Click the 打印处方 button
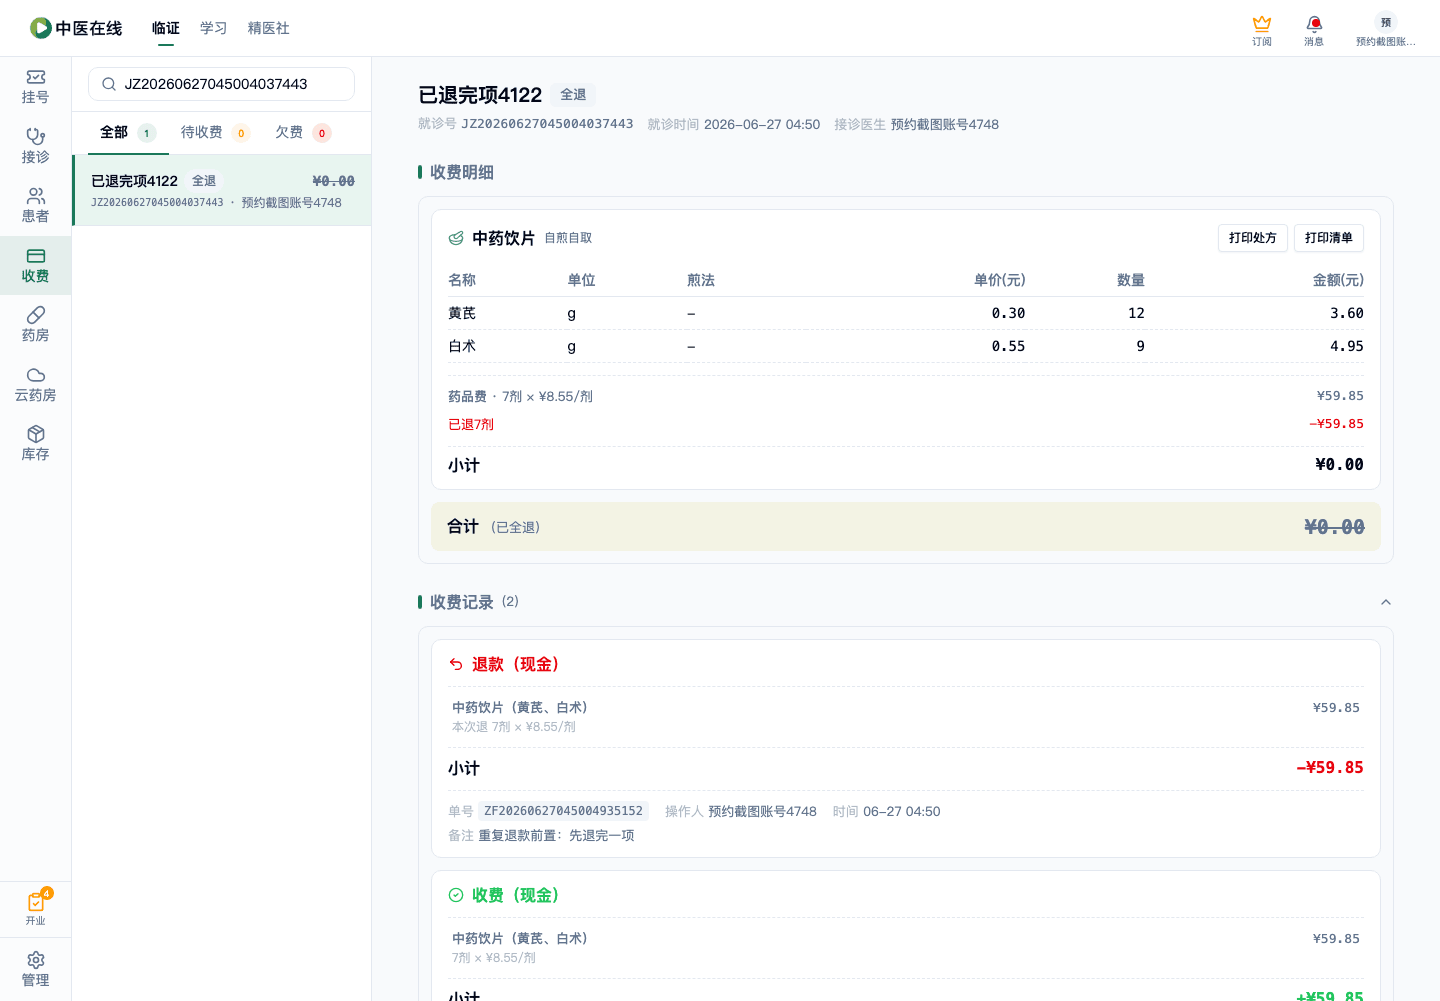Viewport: 1440px width, 1001px height. (1253, 238)
